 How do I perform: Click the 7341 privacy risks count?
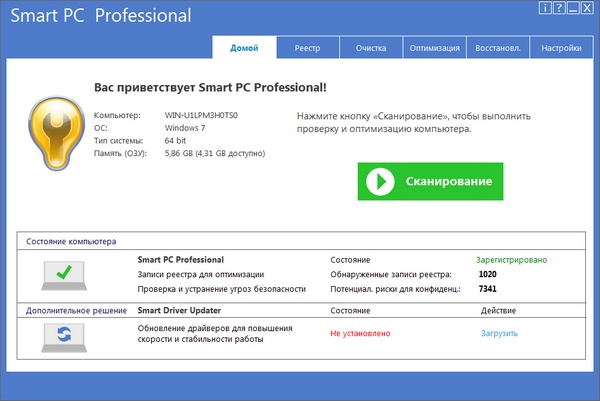487,289
